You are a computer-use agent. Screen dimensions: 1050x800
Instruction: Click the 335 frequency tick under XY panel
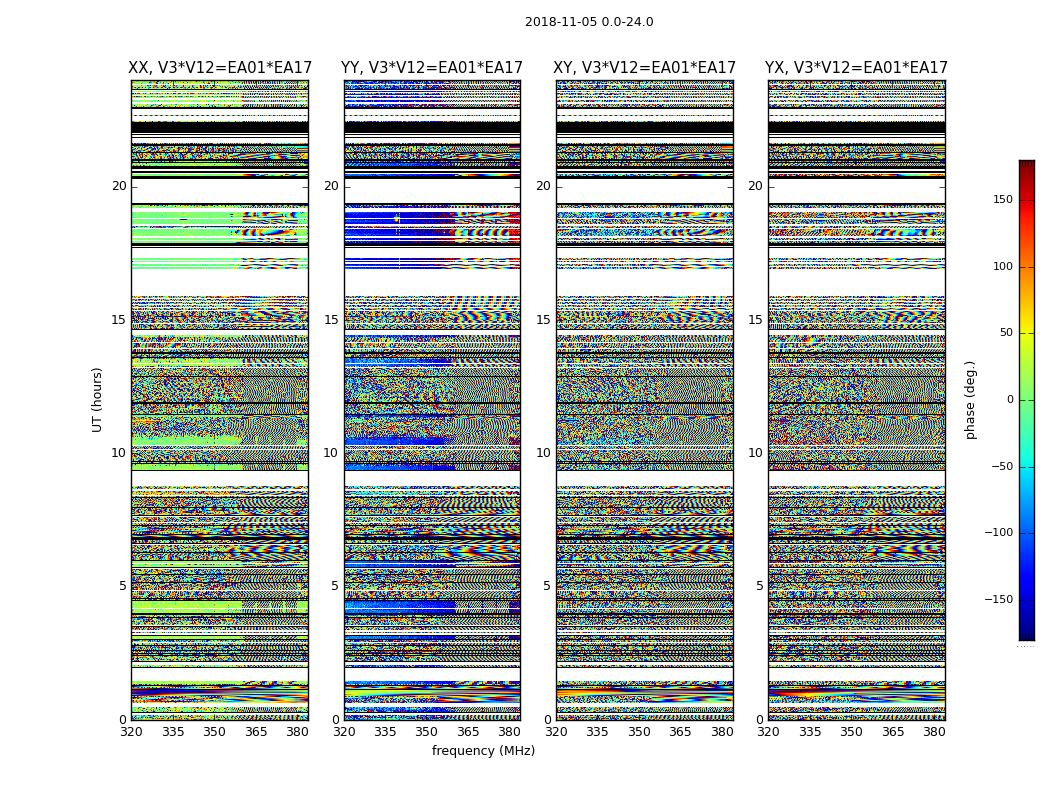point(597,732)
